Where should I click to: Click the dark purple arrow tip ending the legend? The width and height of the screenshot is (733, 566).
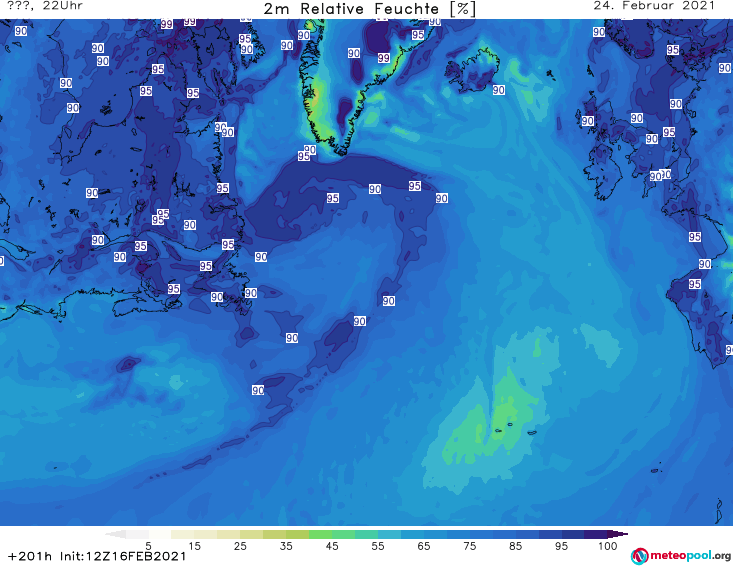pyautogui.click(x=618, y=534)
